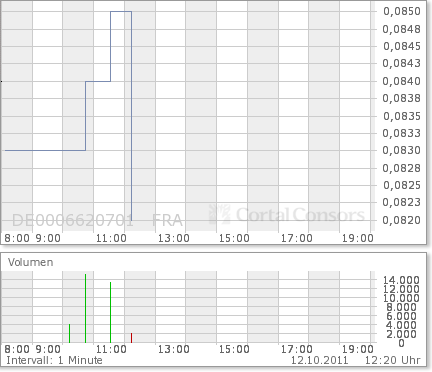The image size is (432, 372).
Task: Pick 15:00 on the volume chart time axis
Action: click(234, 349)
